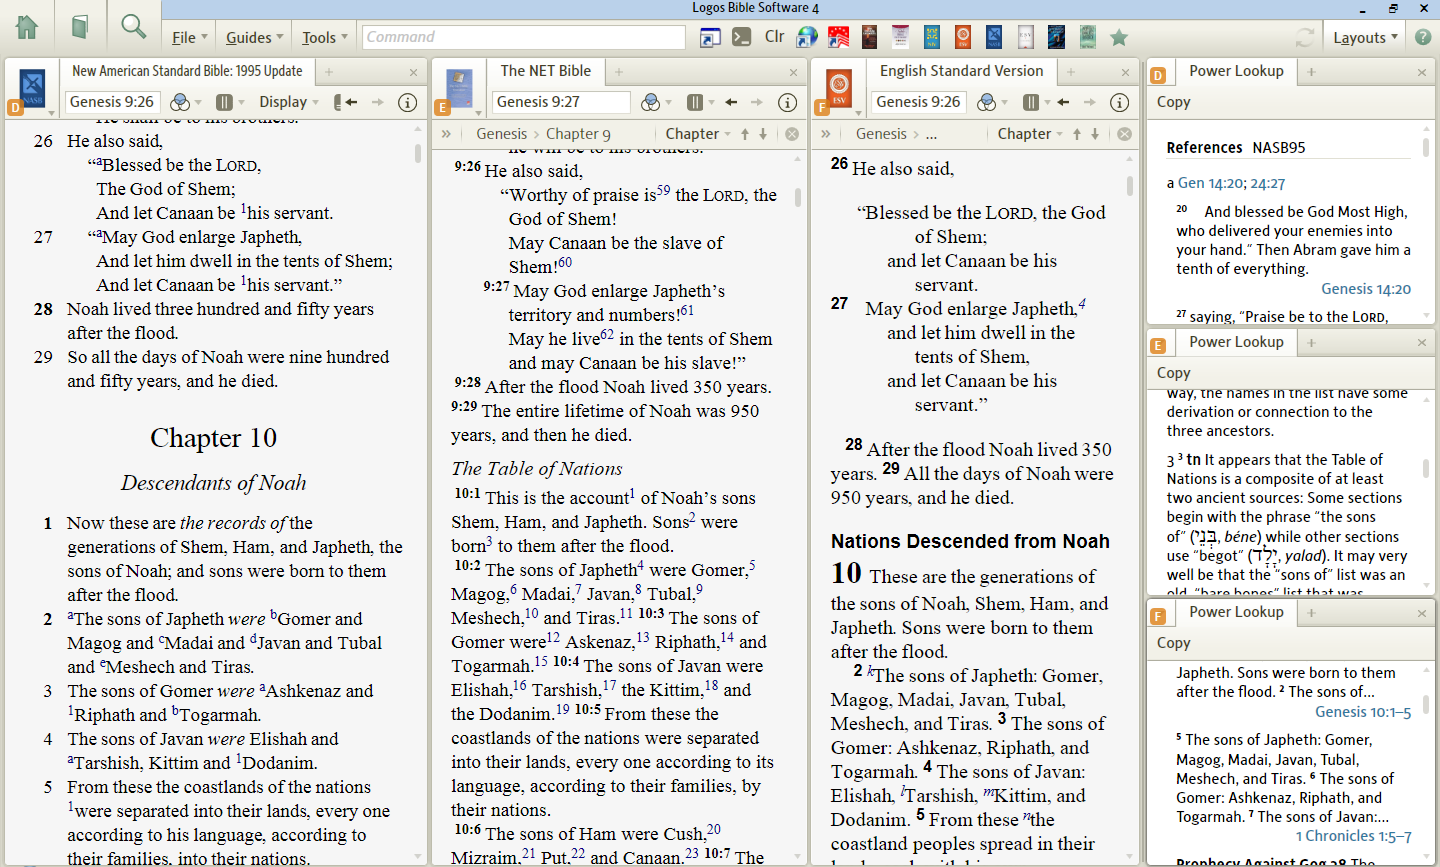Go back in NET Bible history

click(x=731, y=102)
